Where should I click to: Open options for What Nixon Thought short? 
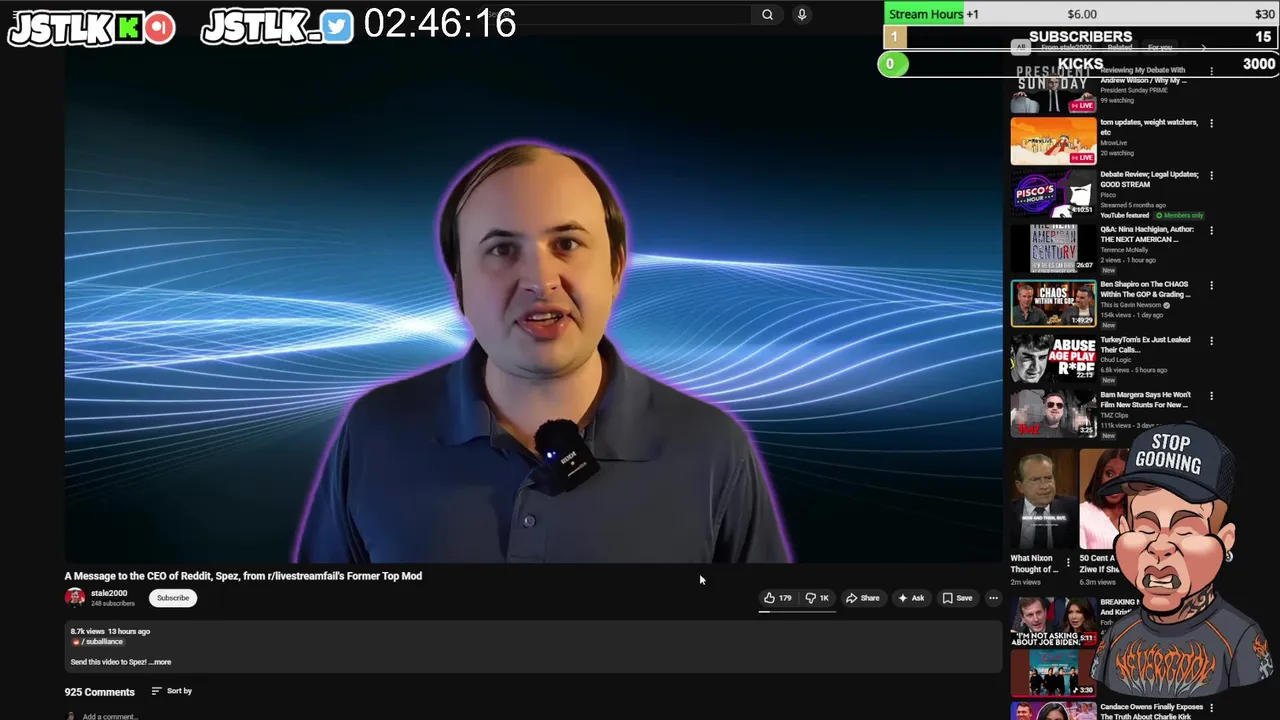1068,562
